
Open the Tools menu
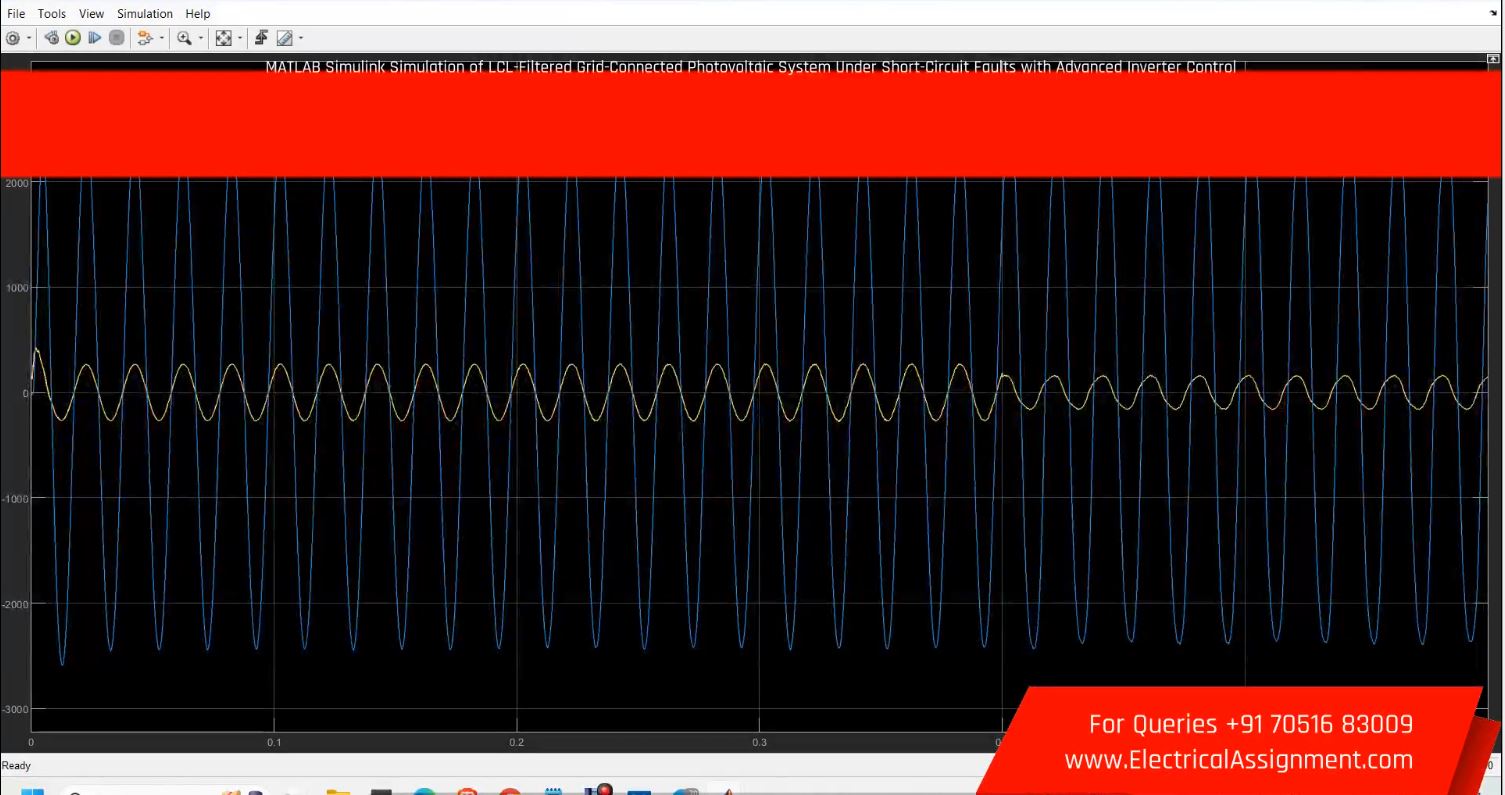click(x=52, y=14)
